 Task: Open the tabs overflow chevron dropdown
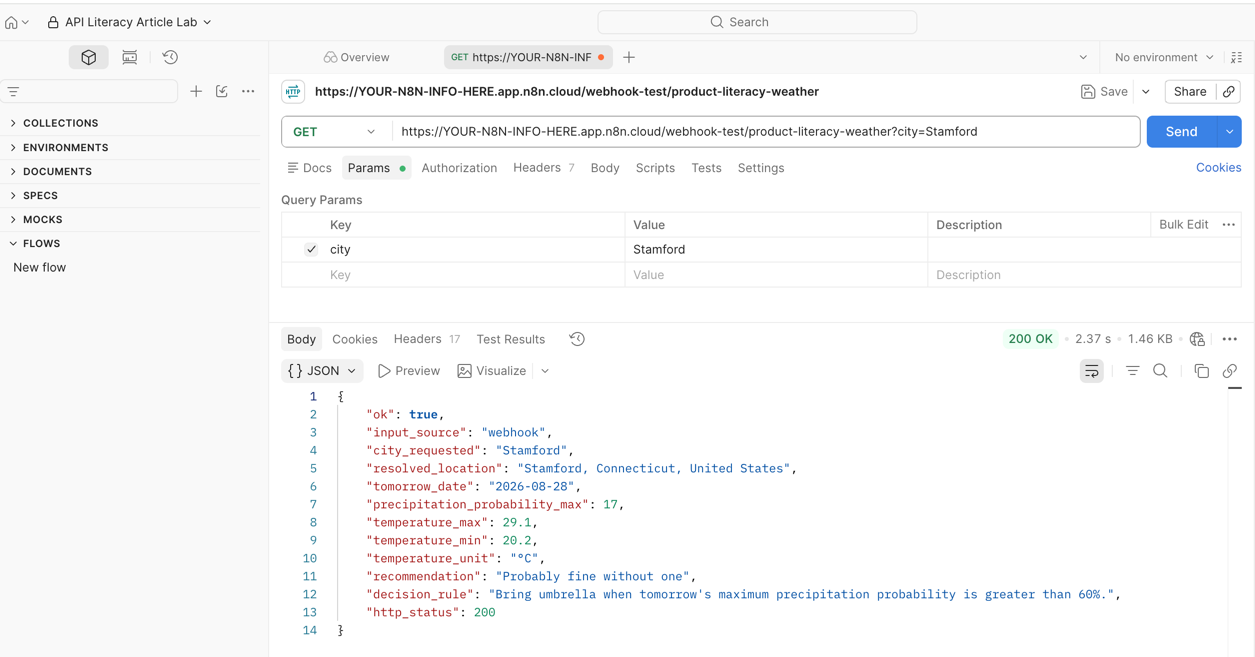[1083, 58]
